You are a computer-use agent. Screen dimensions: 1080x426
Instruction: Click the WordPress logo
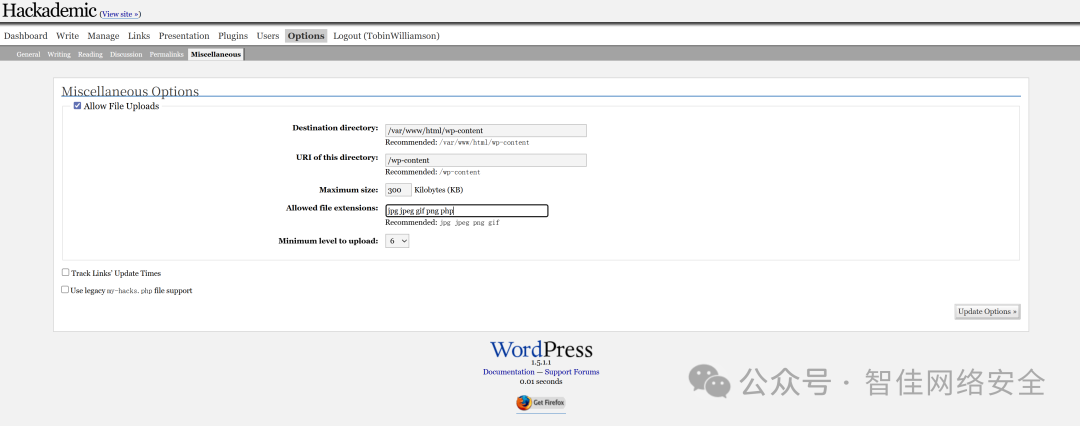(x=541, y=349)
